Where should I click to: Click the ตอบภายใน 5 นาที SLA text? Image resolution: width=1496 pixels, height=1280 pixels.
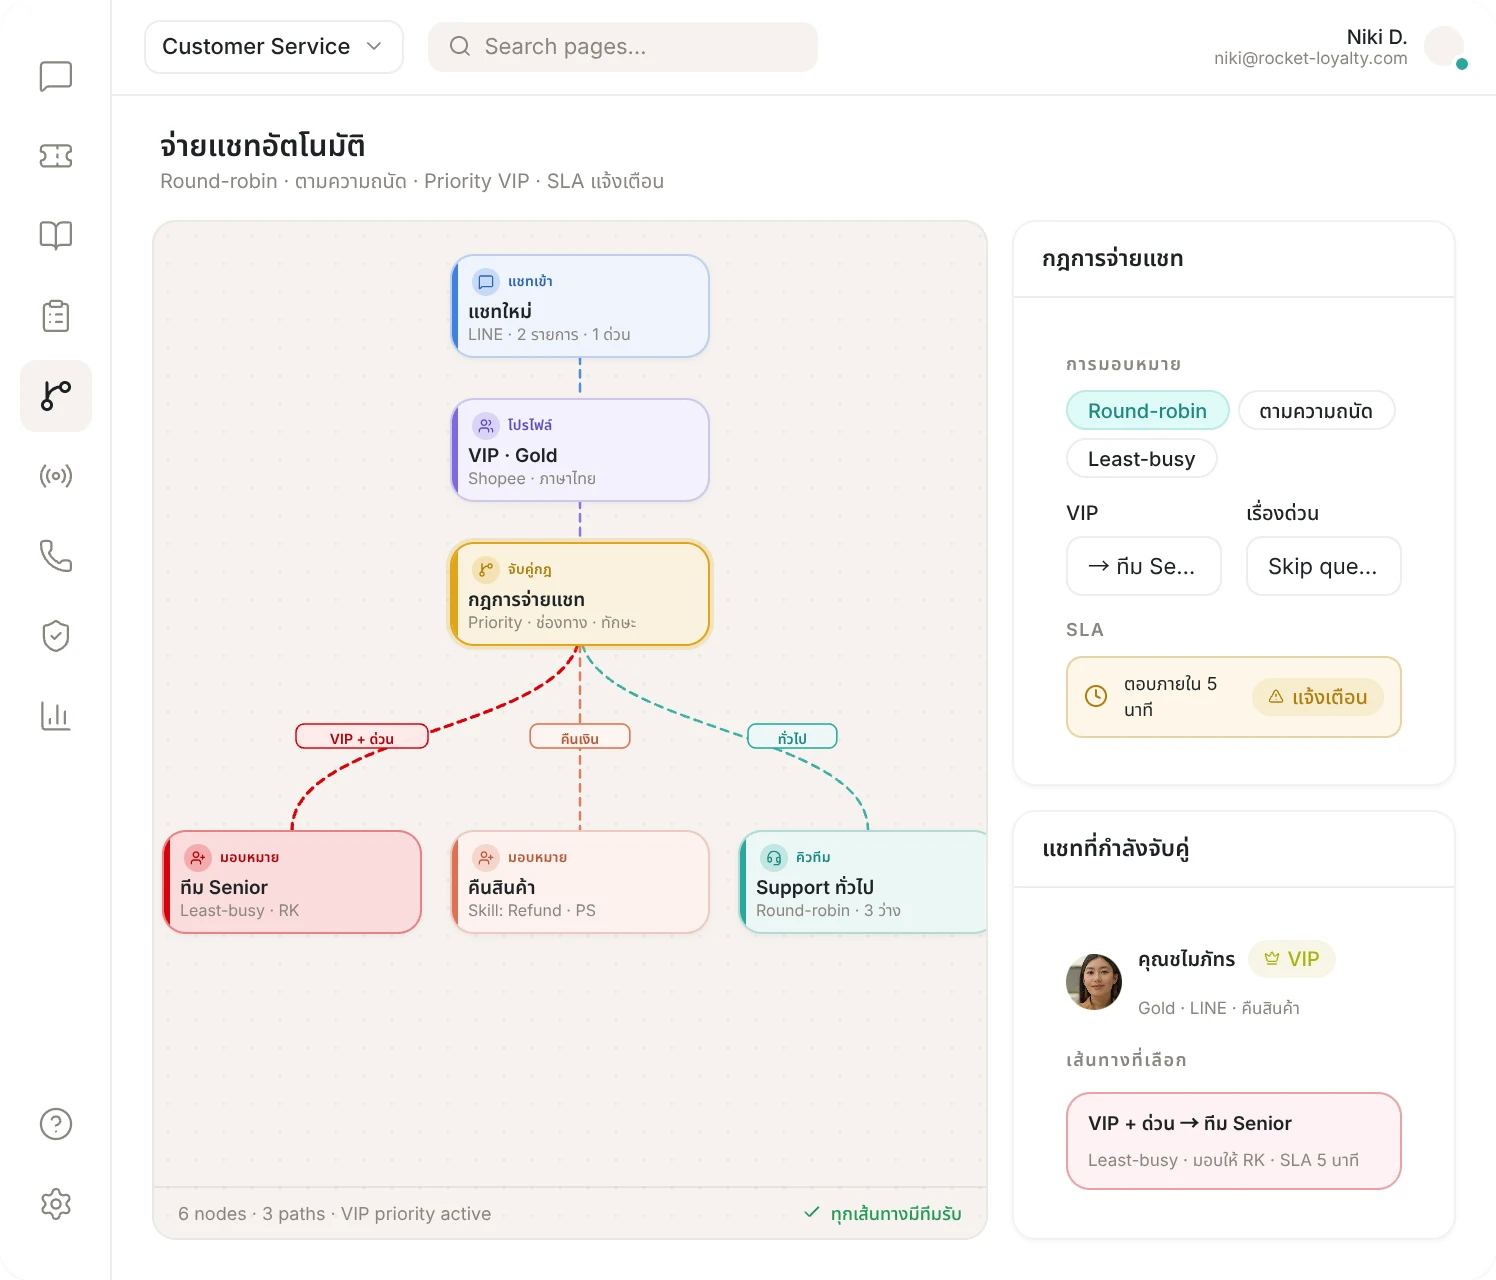(1170, 696)
